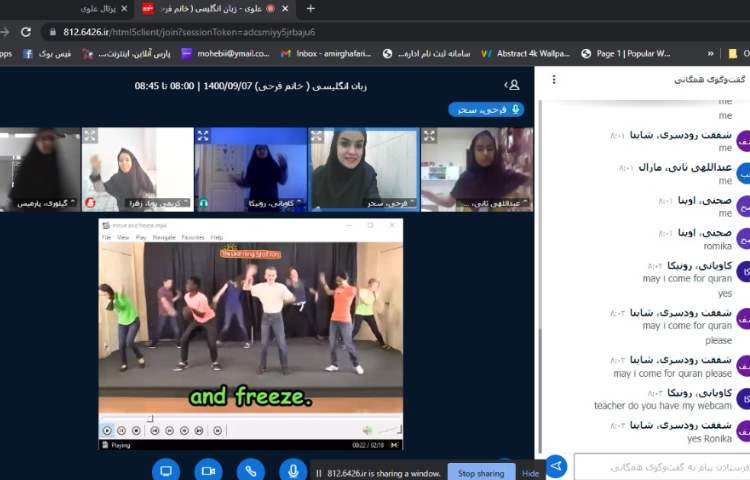750x480 pixels.
Task: Click the leftmost blurred webcam thumbnail
Action: pyautogui.click(x=40, y=169)
